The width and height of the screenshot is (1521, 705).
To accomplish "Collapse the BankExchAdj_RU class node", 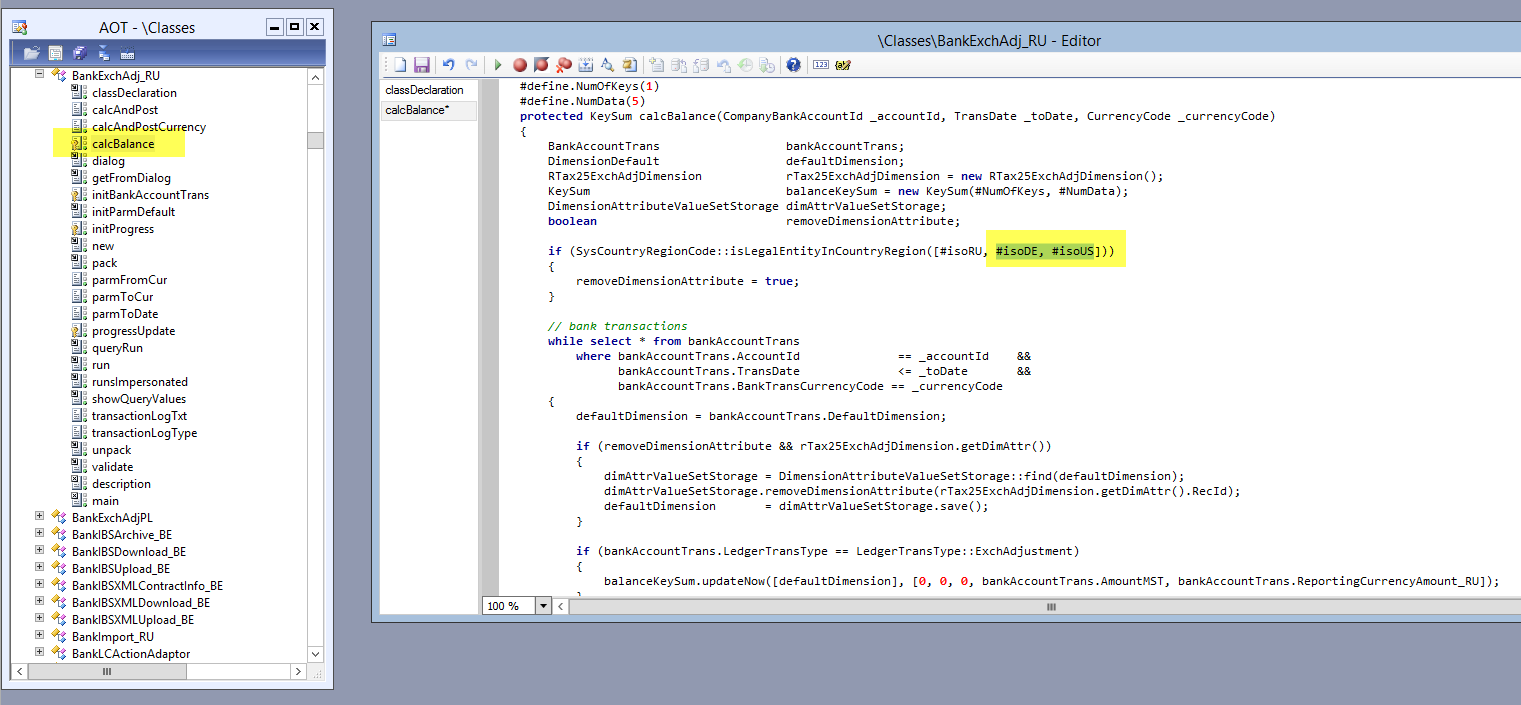I will coord(40,75).
